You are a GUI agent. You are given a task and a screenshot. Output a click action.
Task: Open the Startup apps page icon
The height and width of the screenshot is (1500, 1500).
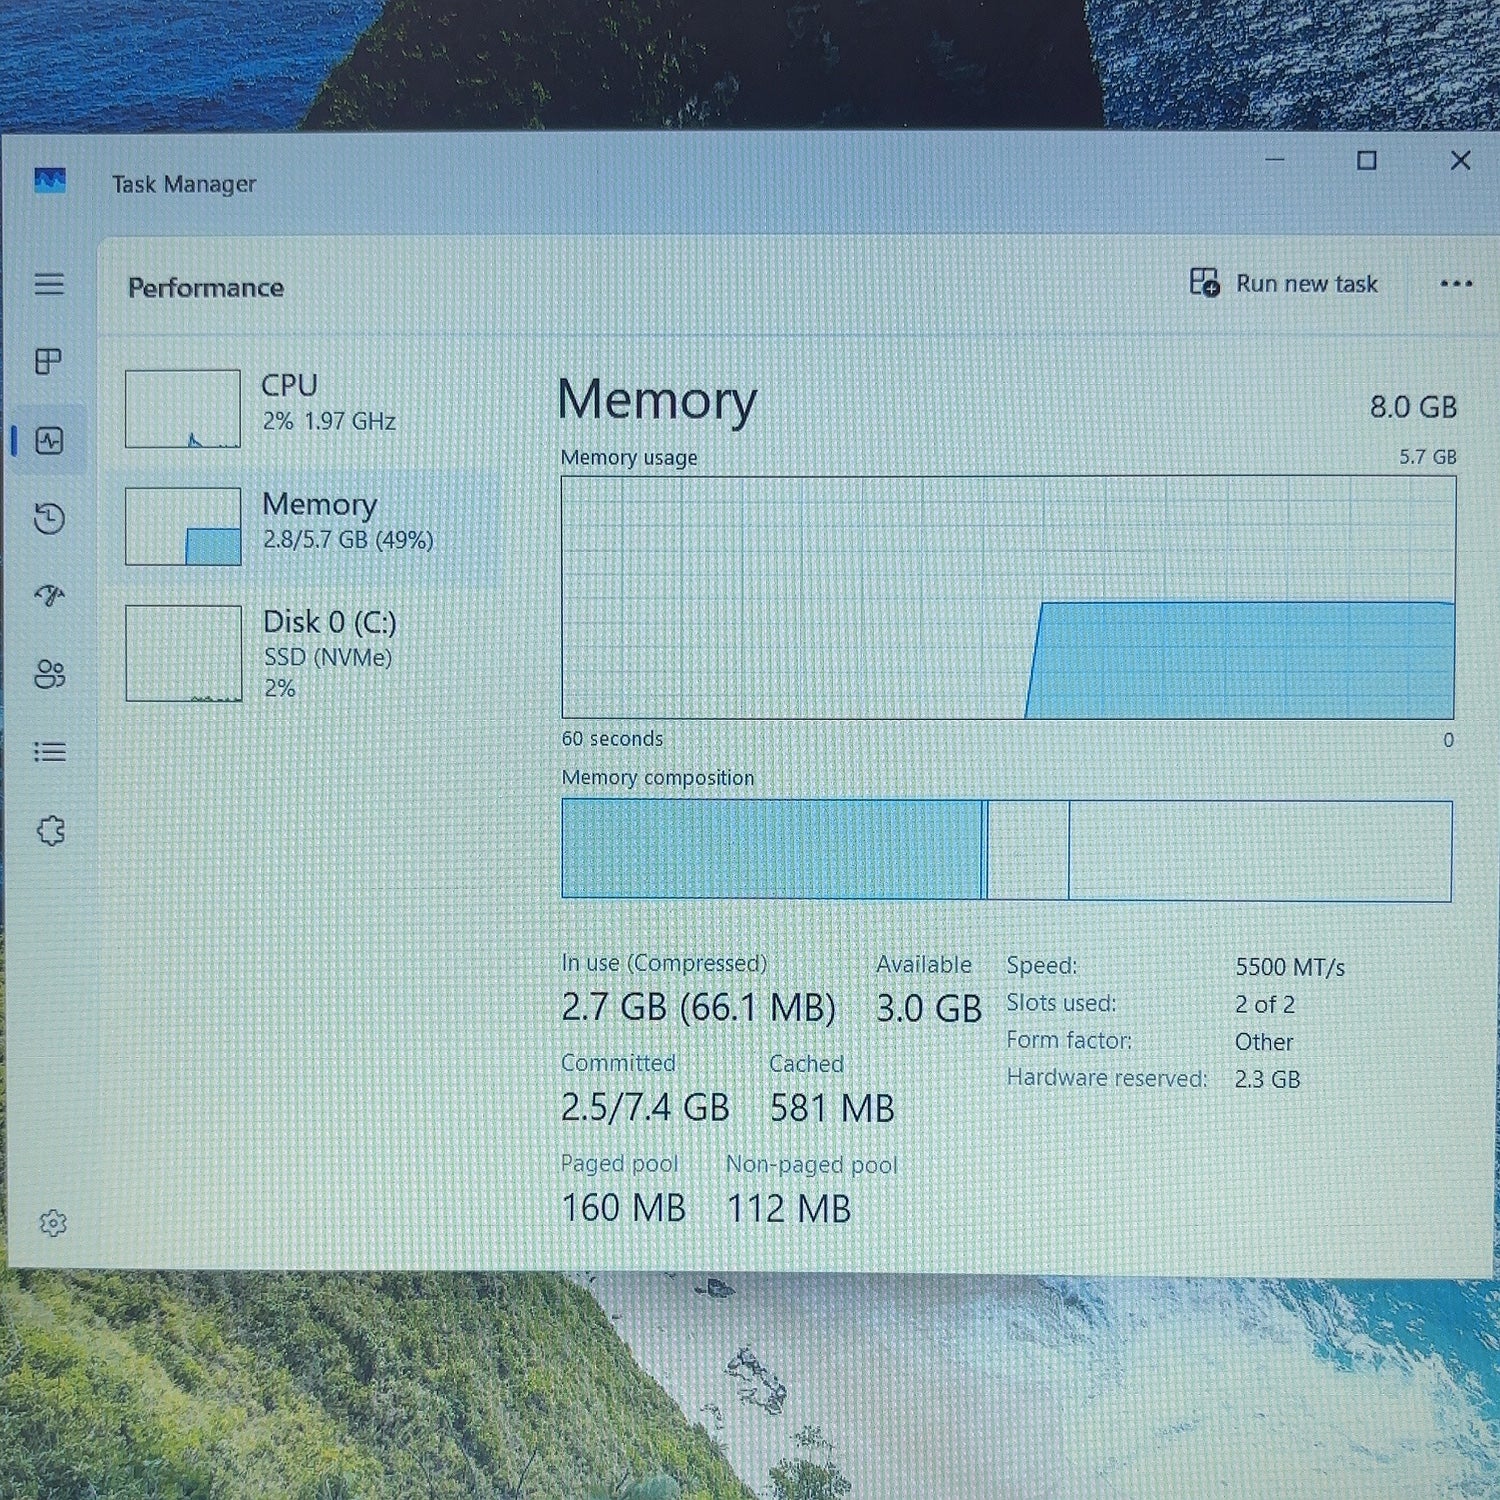tap(49, 596)
